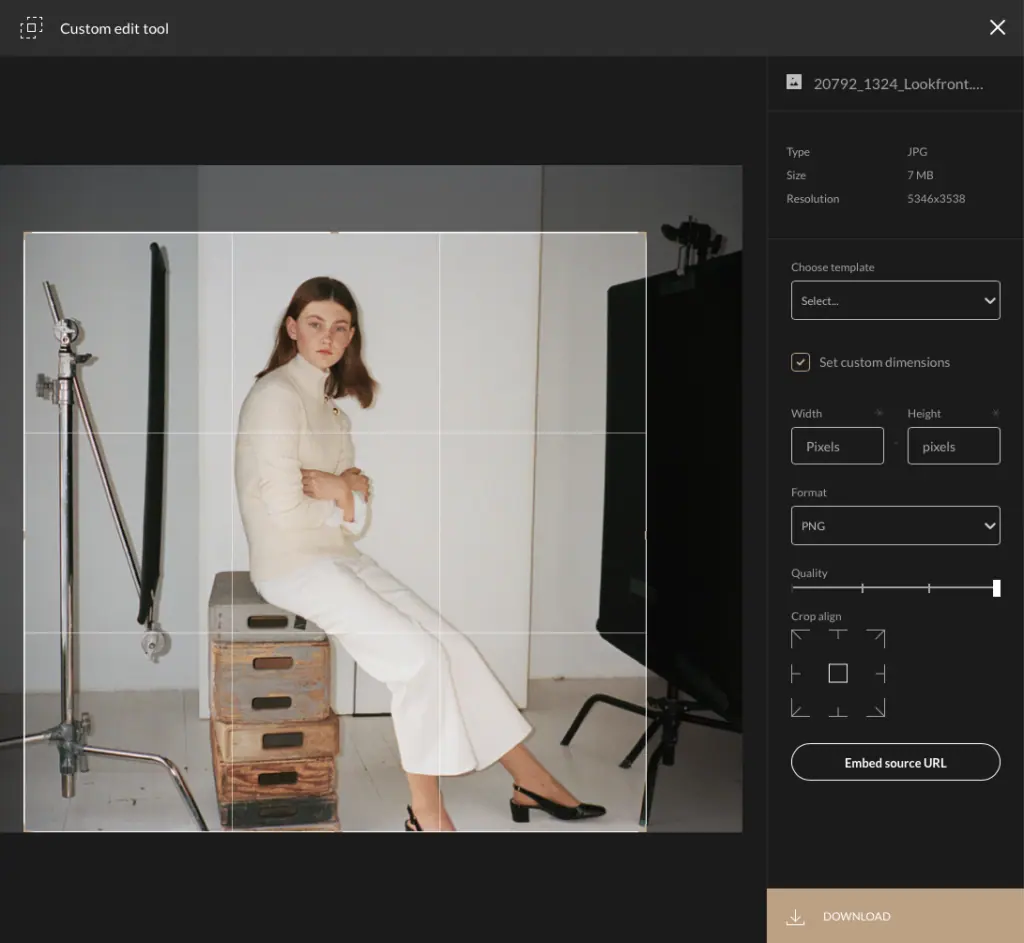
Task: Align crop to bottom-left corner
Action: [800, 708]
